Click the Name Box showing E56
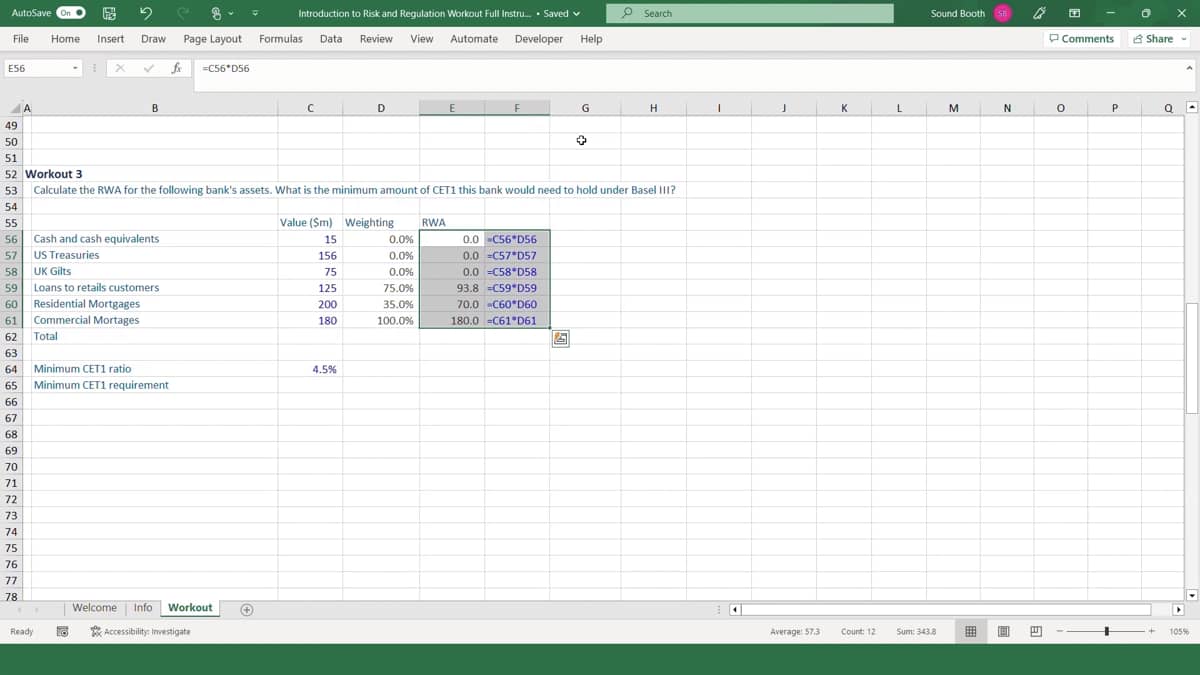1200x675 pixels. (x=36, y=69)
